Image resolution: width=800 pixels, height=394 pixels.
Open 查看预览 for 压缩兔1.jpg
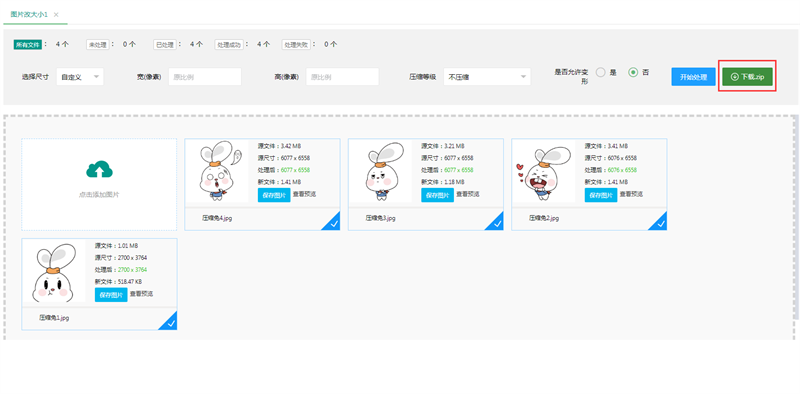141,293
